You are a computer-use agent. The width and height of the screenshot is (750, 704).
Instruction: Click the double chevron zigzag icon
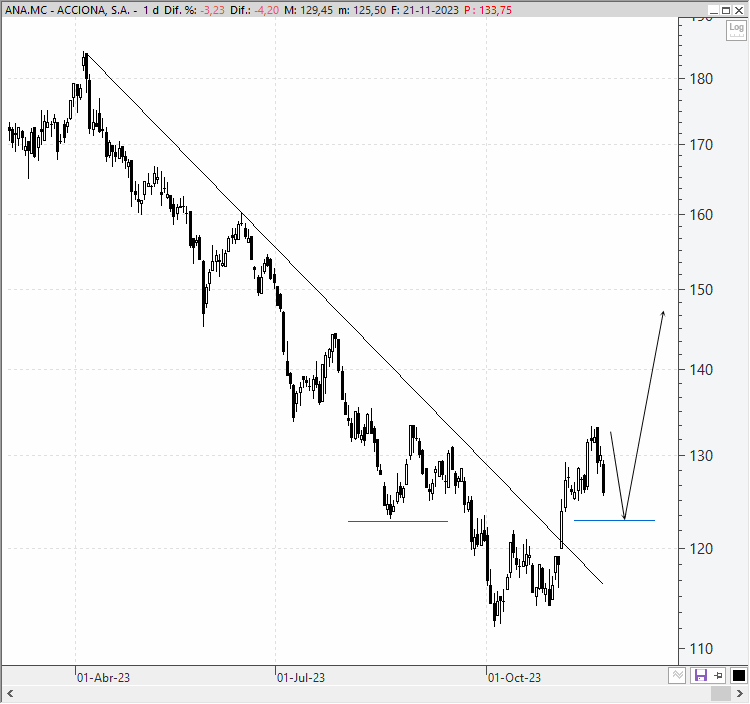[677, 675]
